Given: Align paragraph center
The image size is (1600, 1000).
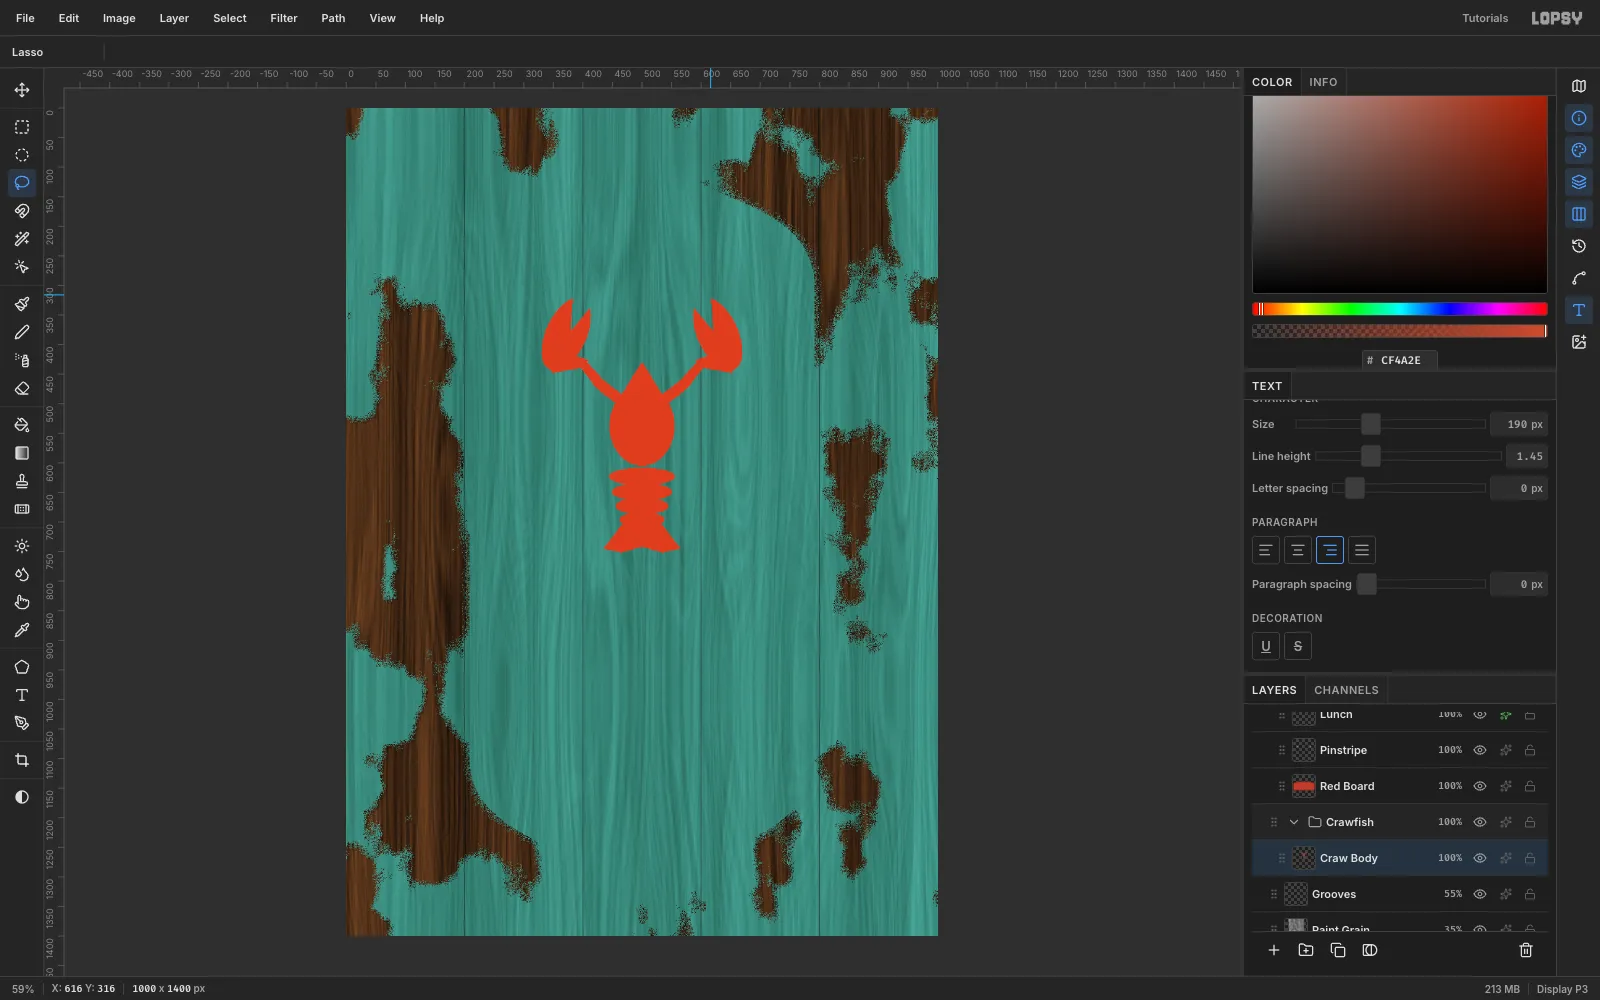Looking at the screenshot, I should [x=1298, y=550].
